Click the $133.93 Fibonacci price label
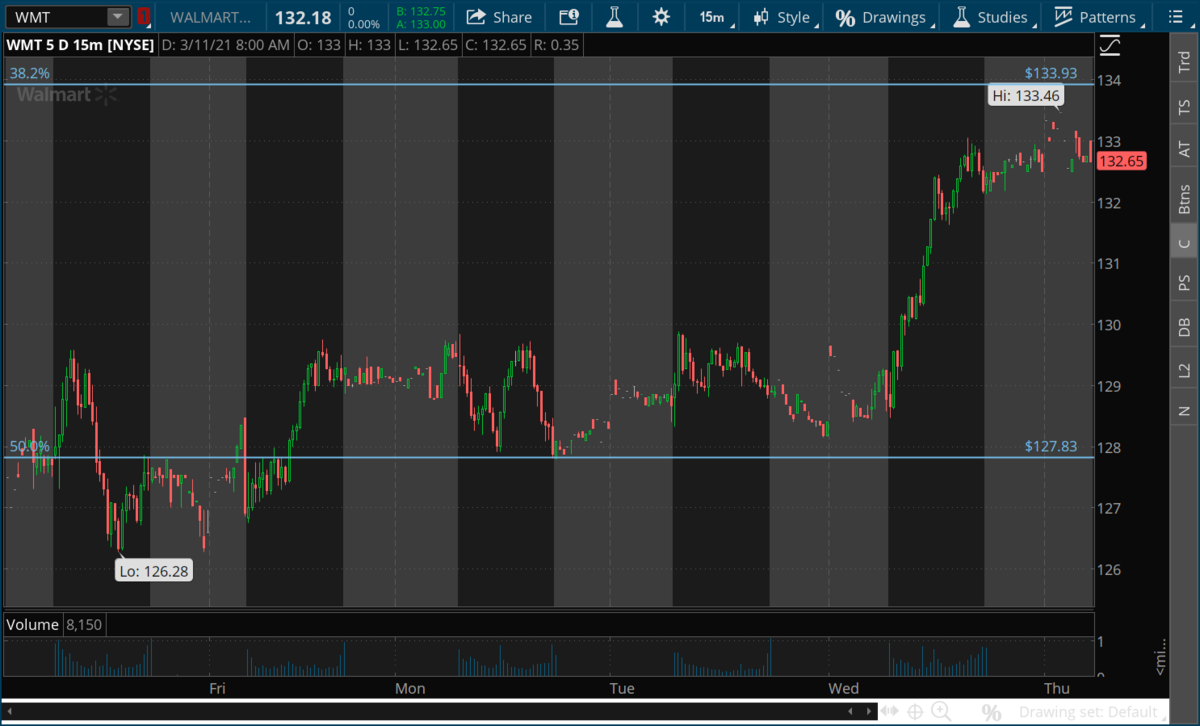The height and width of the screenshot is (726, 1200). 1051,73
